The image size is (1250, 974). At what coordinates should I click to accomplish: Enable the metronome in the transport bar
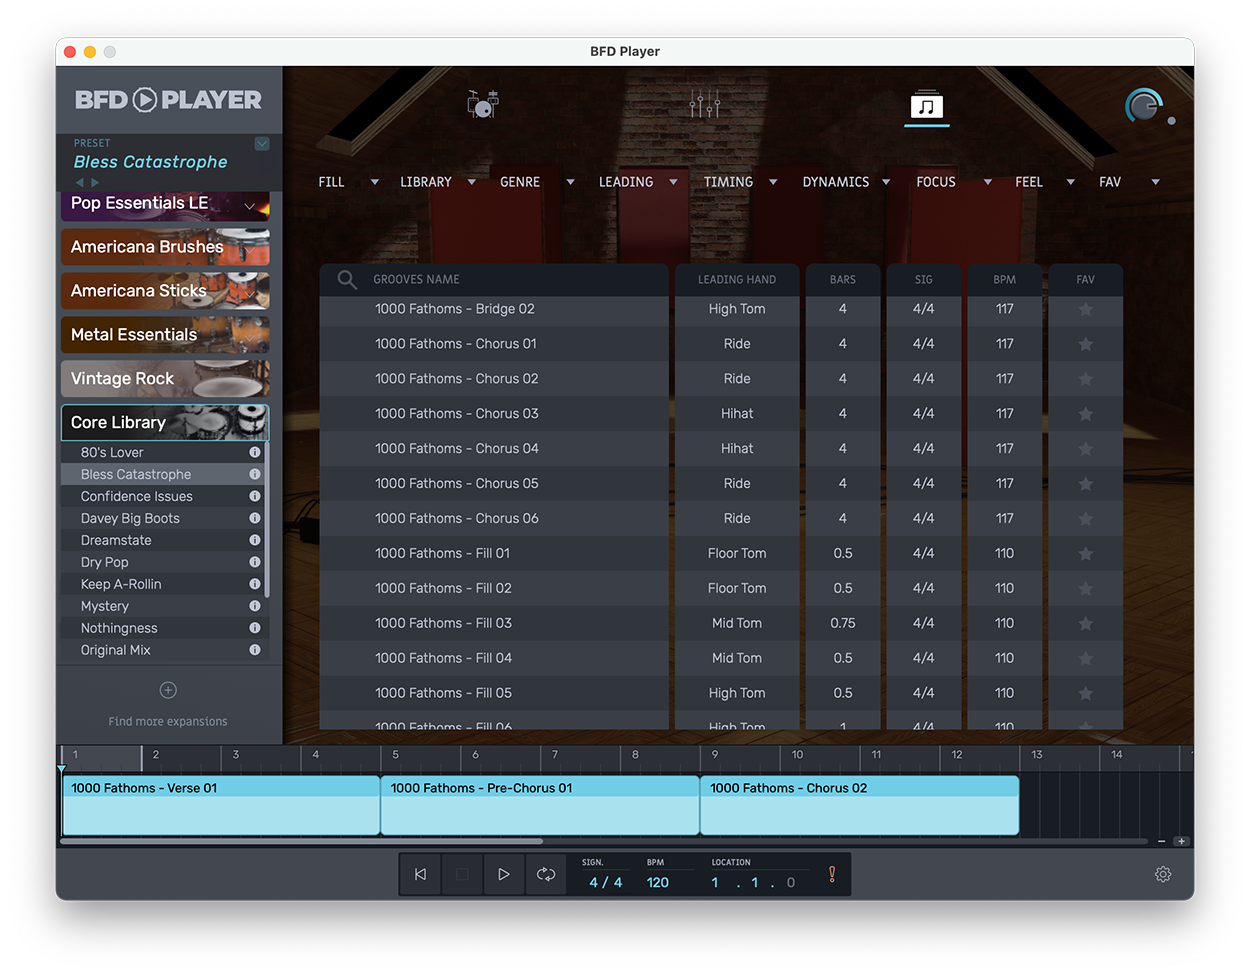(831, 873)
